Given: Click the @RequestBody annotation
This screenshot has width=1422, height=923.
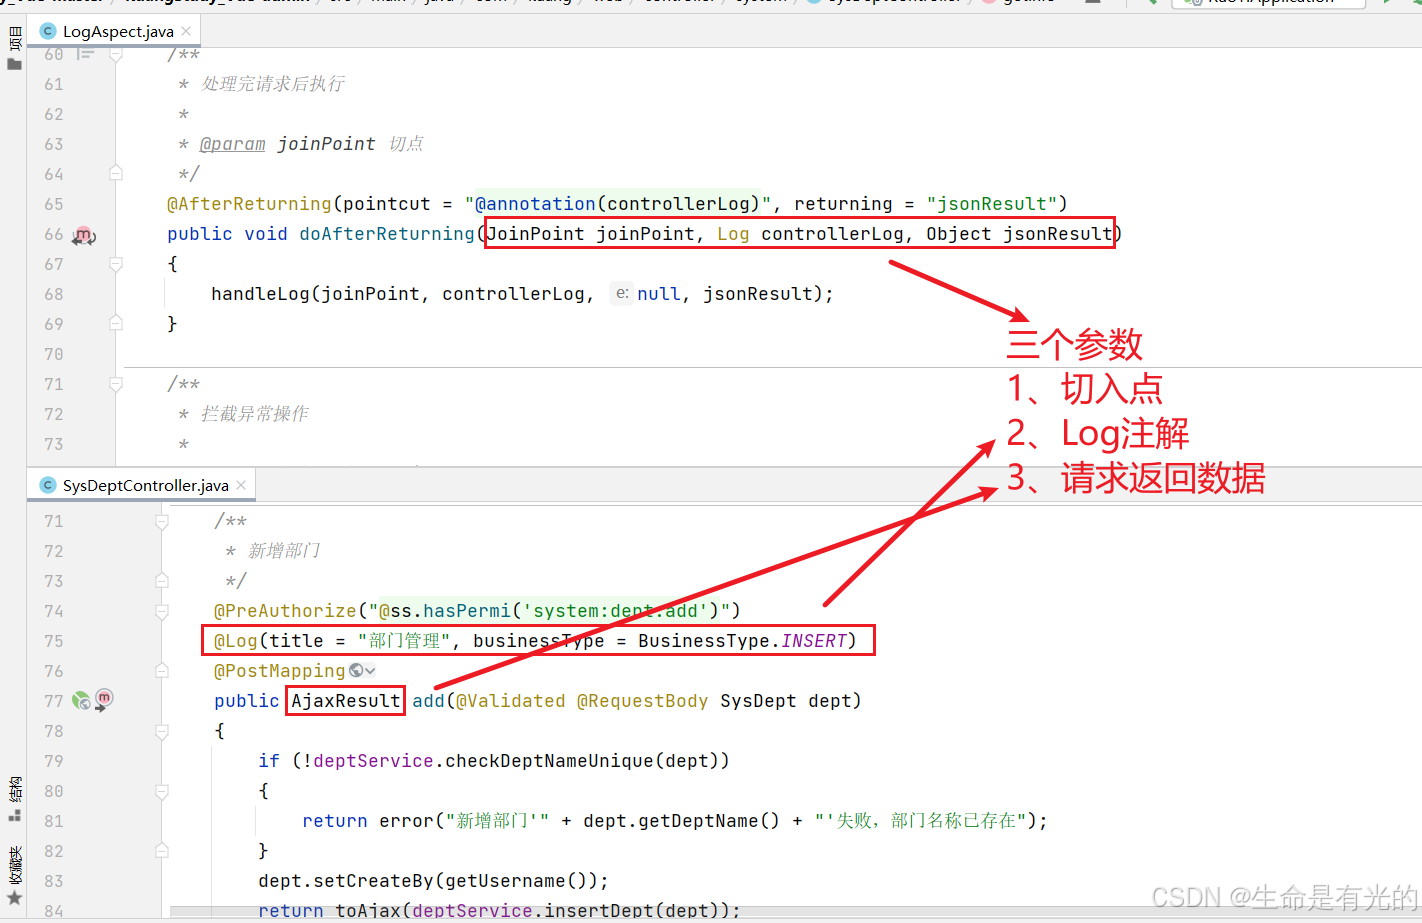Looking at the screenshot, I should point(642,701).
